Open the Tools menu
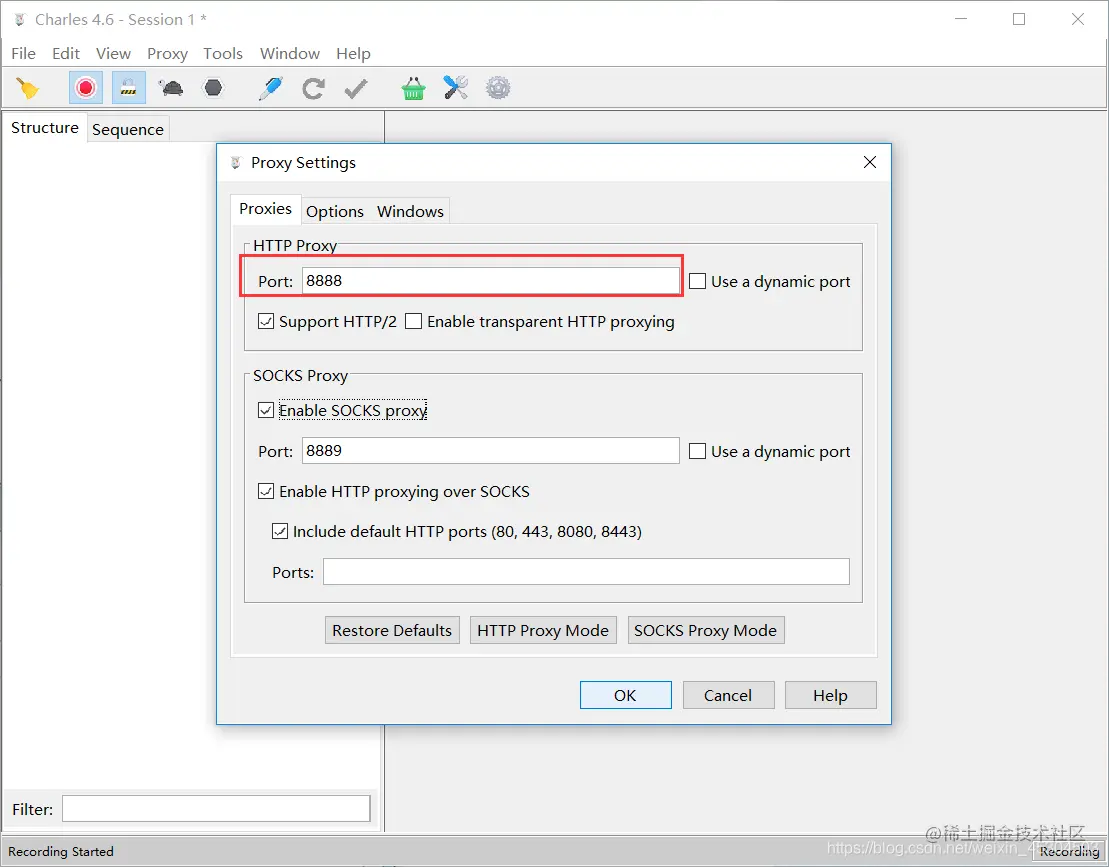1109x867 pixels. [x=223, y=54]
